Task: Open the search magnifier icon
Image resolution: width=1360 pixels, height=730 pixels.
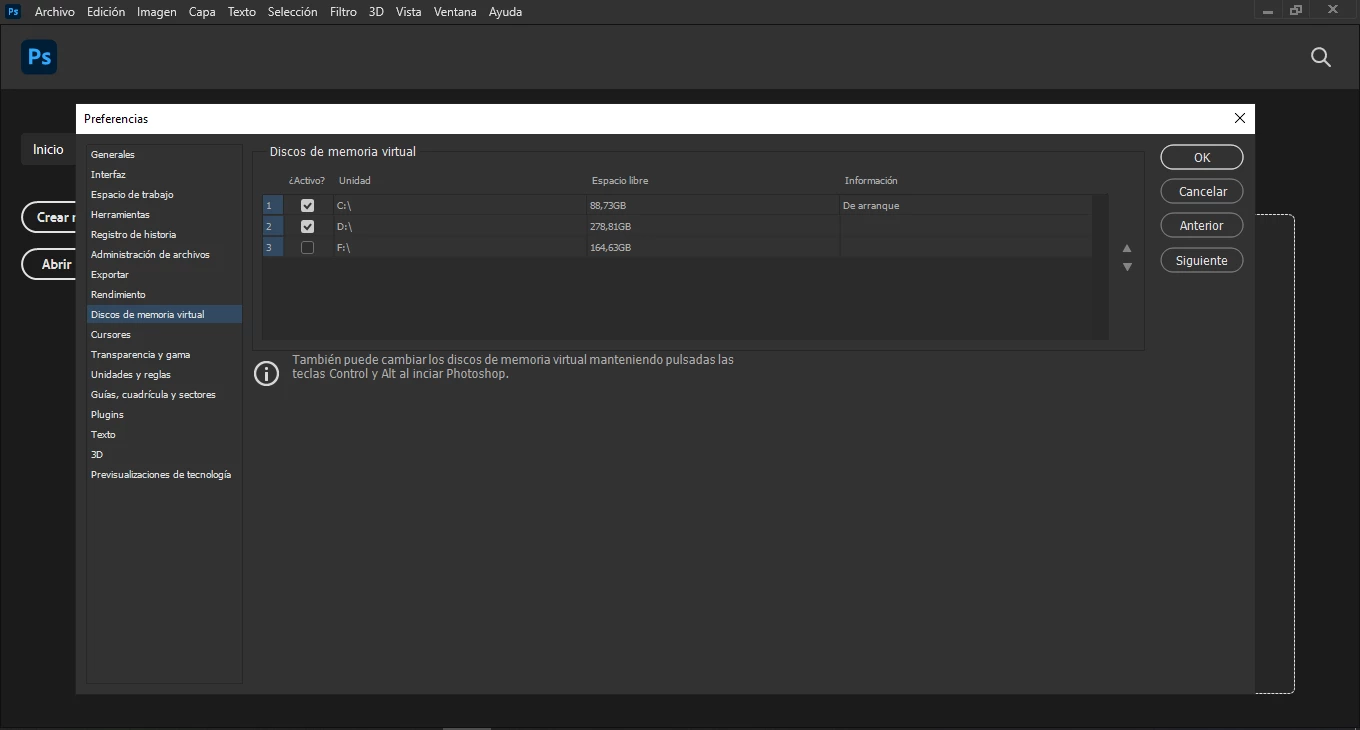Action: [1321, 58]
